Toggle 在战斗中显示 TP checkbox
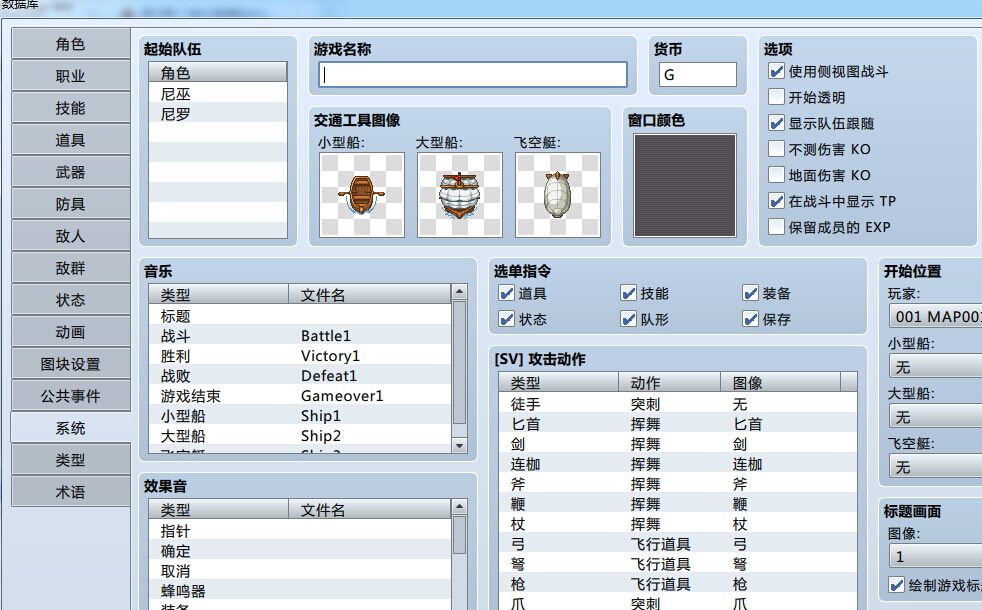The height and width of the screenshot is (610, 982). [776, 201]
